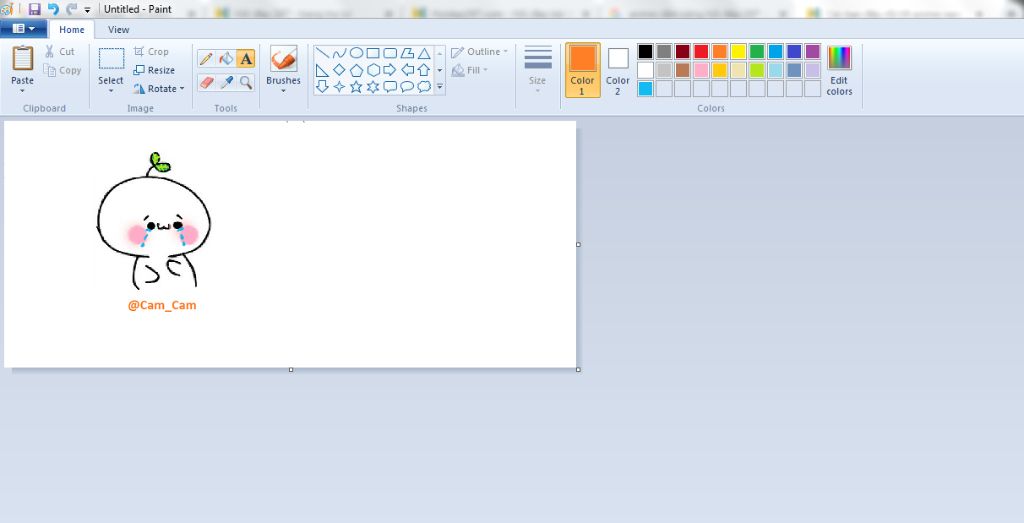Choose the Rectangle shape
The height and width of the screenshot is (523, 1024).
(x=373, y=53)
